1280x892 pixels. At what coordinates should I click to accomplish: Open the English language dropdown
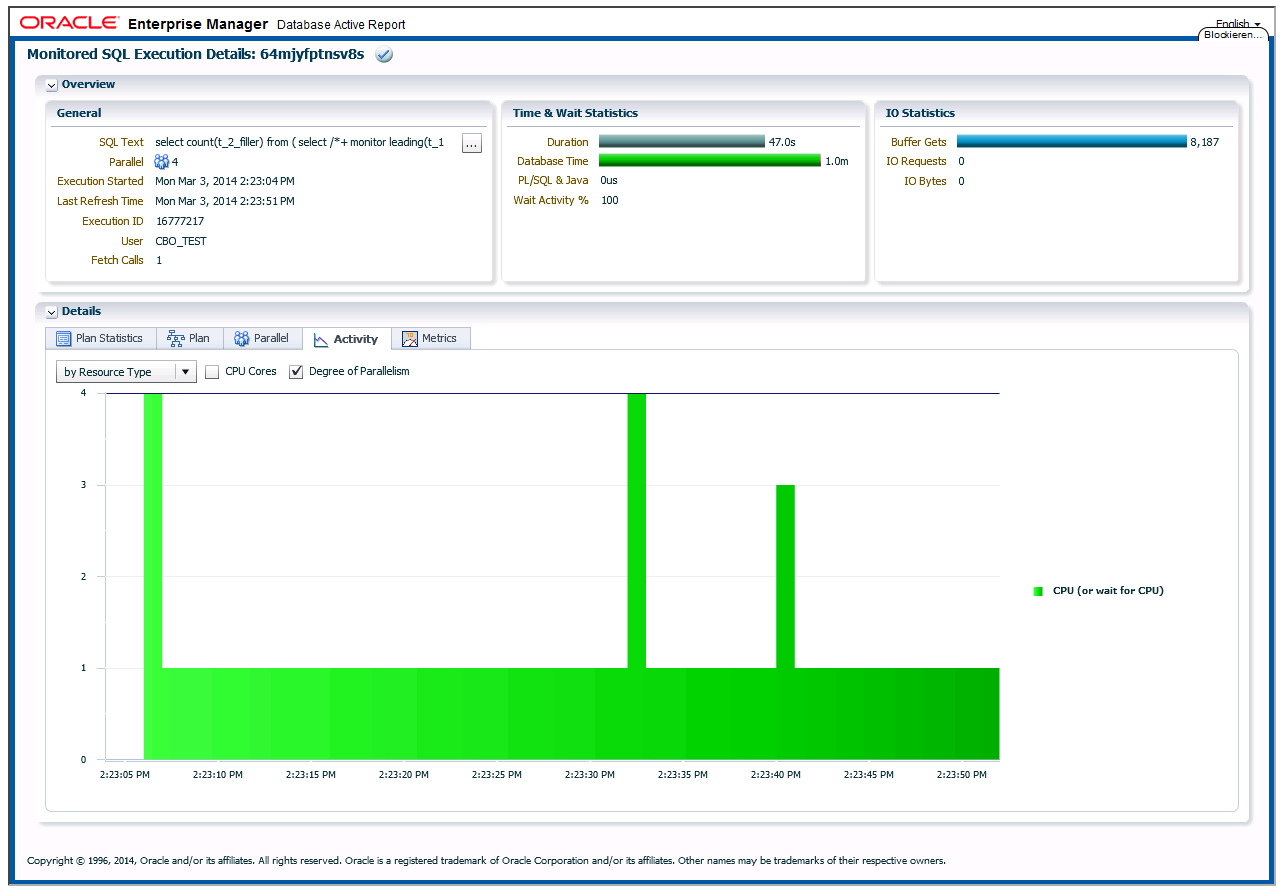point(1238,24)
